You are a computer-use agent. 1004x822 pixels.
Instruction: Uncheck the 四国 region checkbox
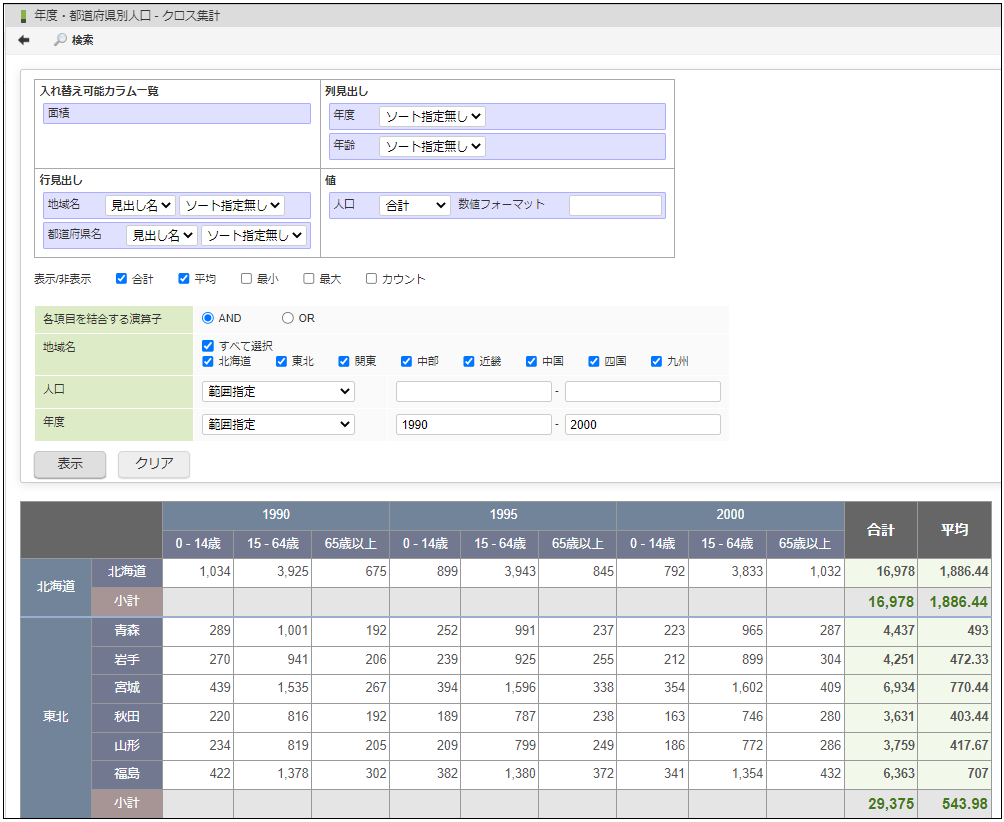coord(594,361)
